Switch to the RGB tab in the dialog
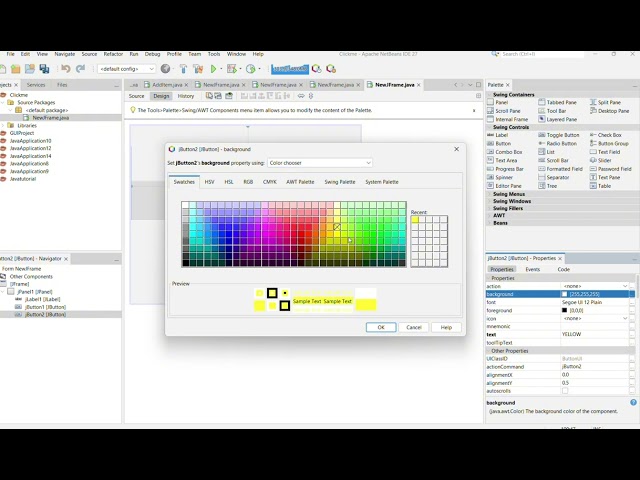Image resolution: width=640 pixels, height=480 pixels. (248, 182)
